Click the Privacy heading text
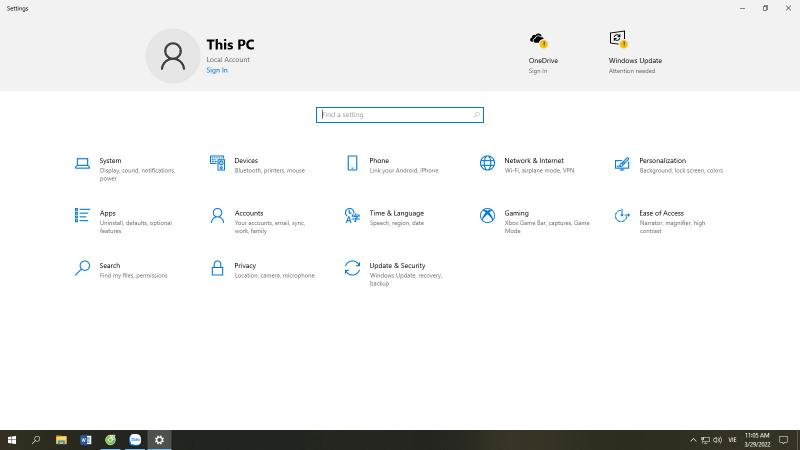 tap(245, 266)
